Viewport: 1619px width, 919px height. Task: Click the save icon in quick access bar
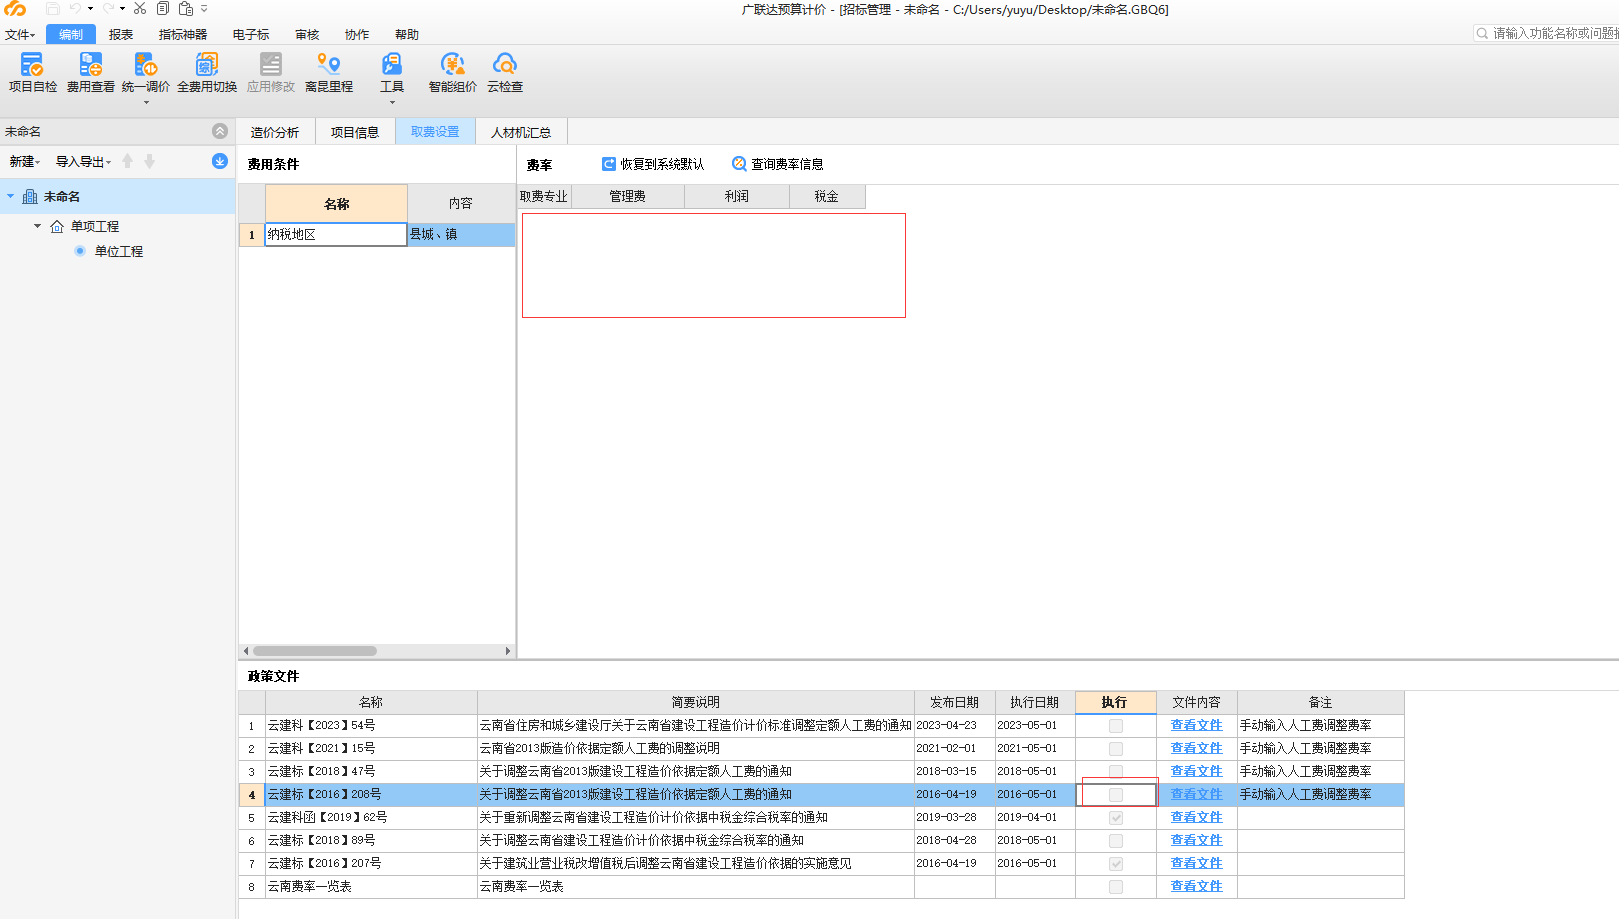[53, 9]
